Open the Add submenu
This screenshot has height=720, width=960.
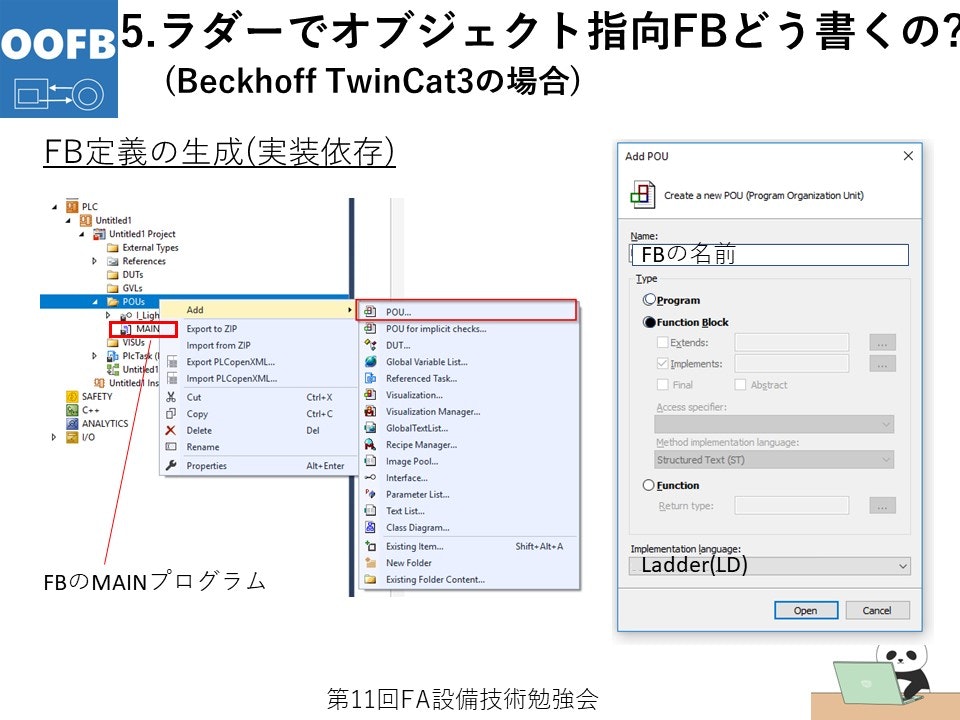(258, 310)
